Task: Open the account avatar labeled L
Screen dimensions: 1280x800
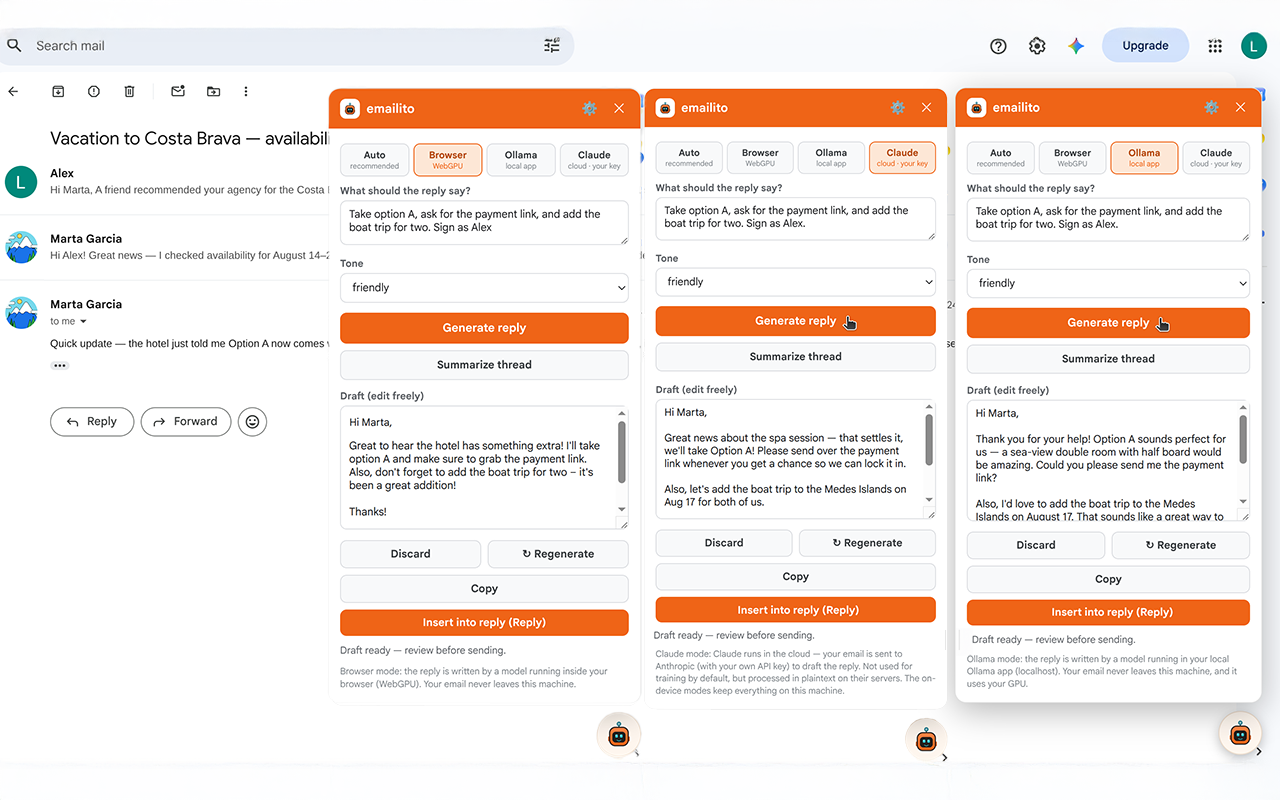Action: (1254, 45)
